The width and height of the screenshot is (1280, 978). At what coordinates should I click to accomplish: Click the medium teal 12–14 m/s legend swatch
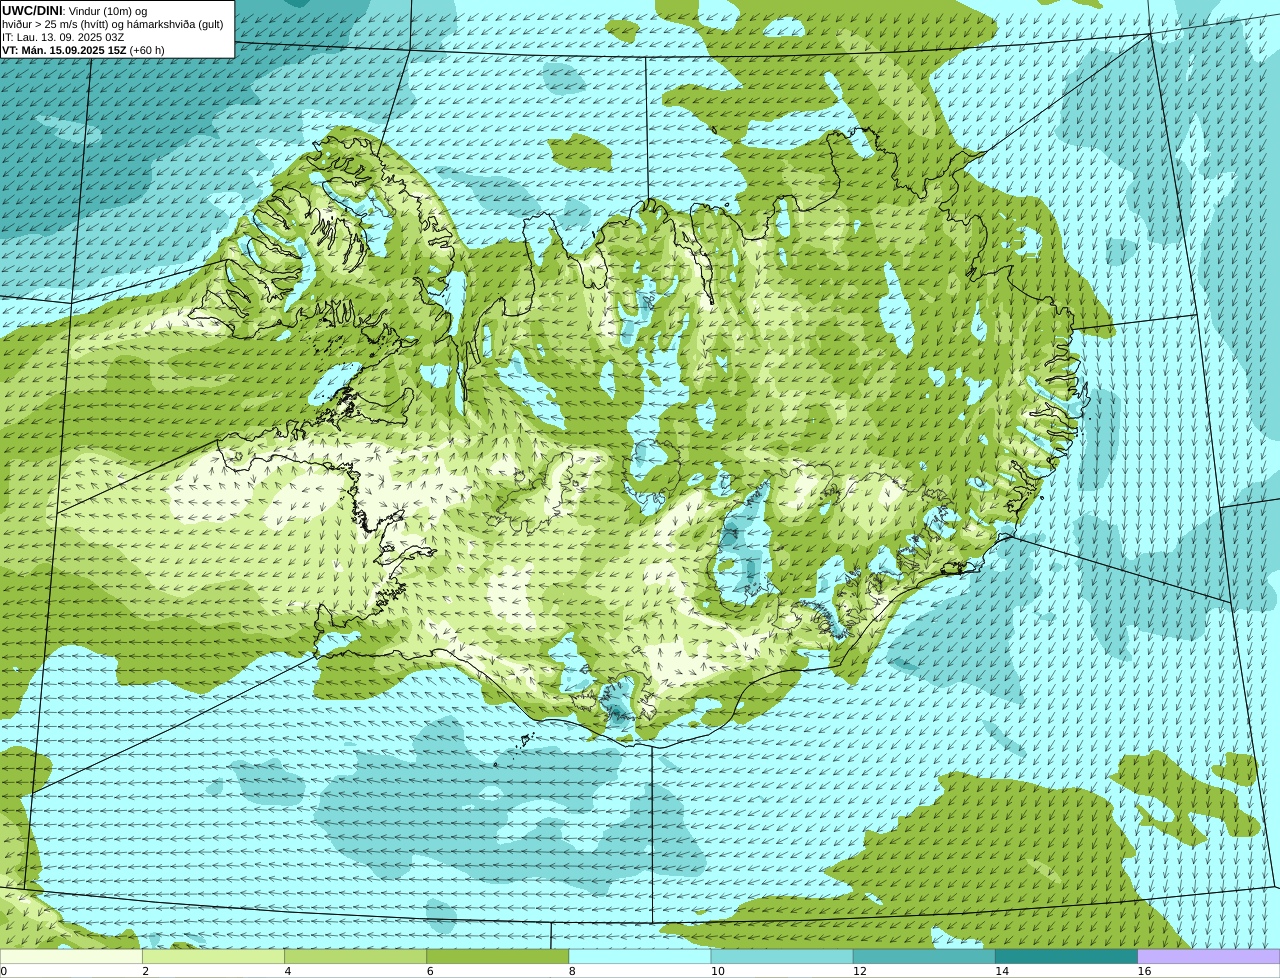pos(924,956)
